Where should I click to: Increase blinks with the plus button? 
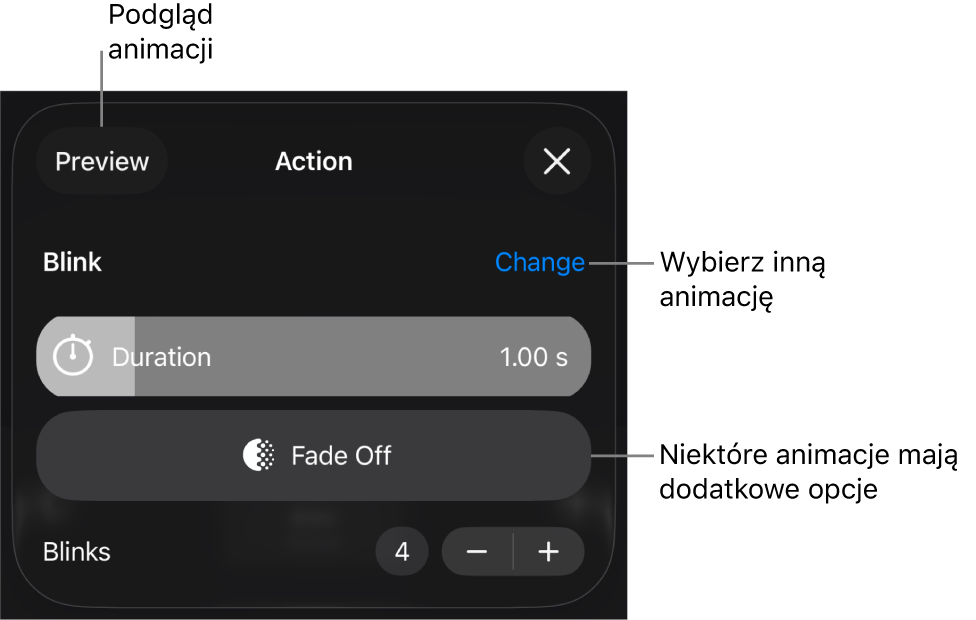pyautogui.click(x=548, y=552)
